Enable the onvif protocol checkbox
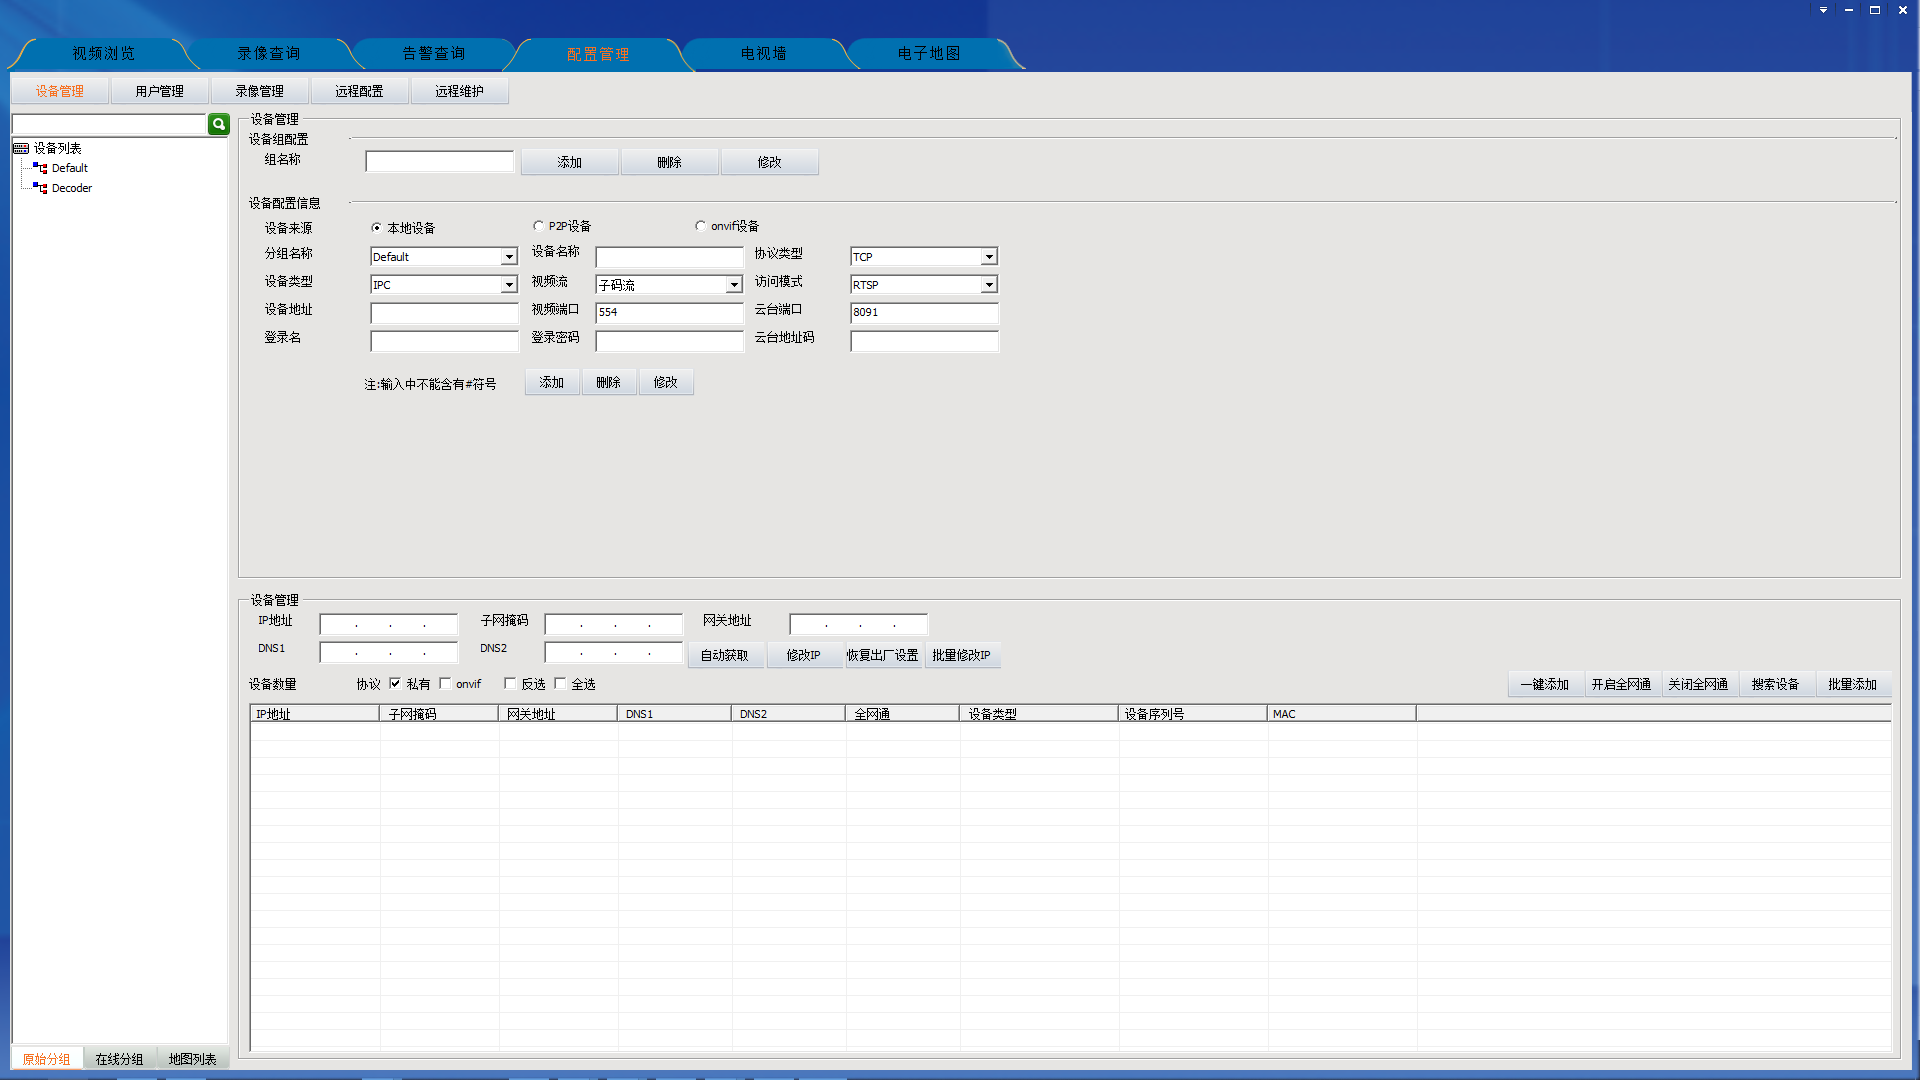This screenshot has width=1920, height=1080. pyautogui.click(x=445, y=684)
